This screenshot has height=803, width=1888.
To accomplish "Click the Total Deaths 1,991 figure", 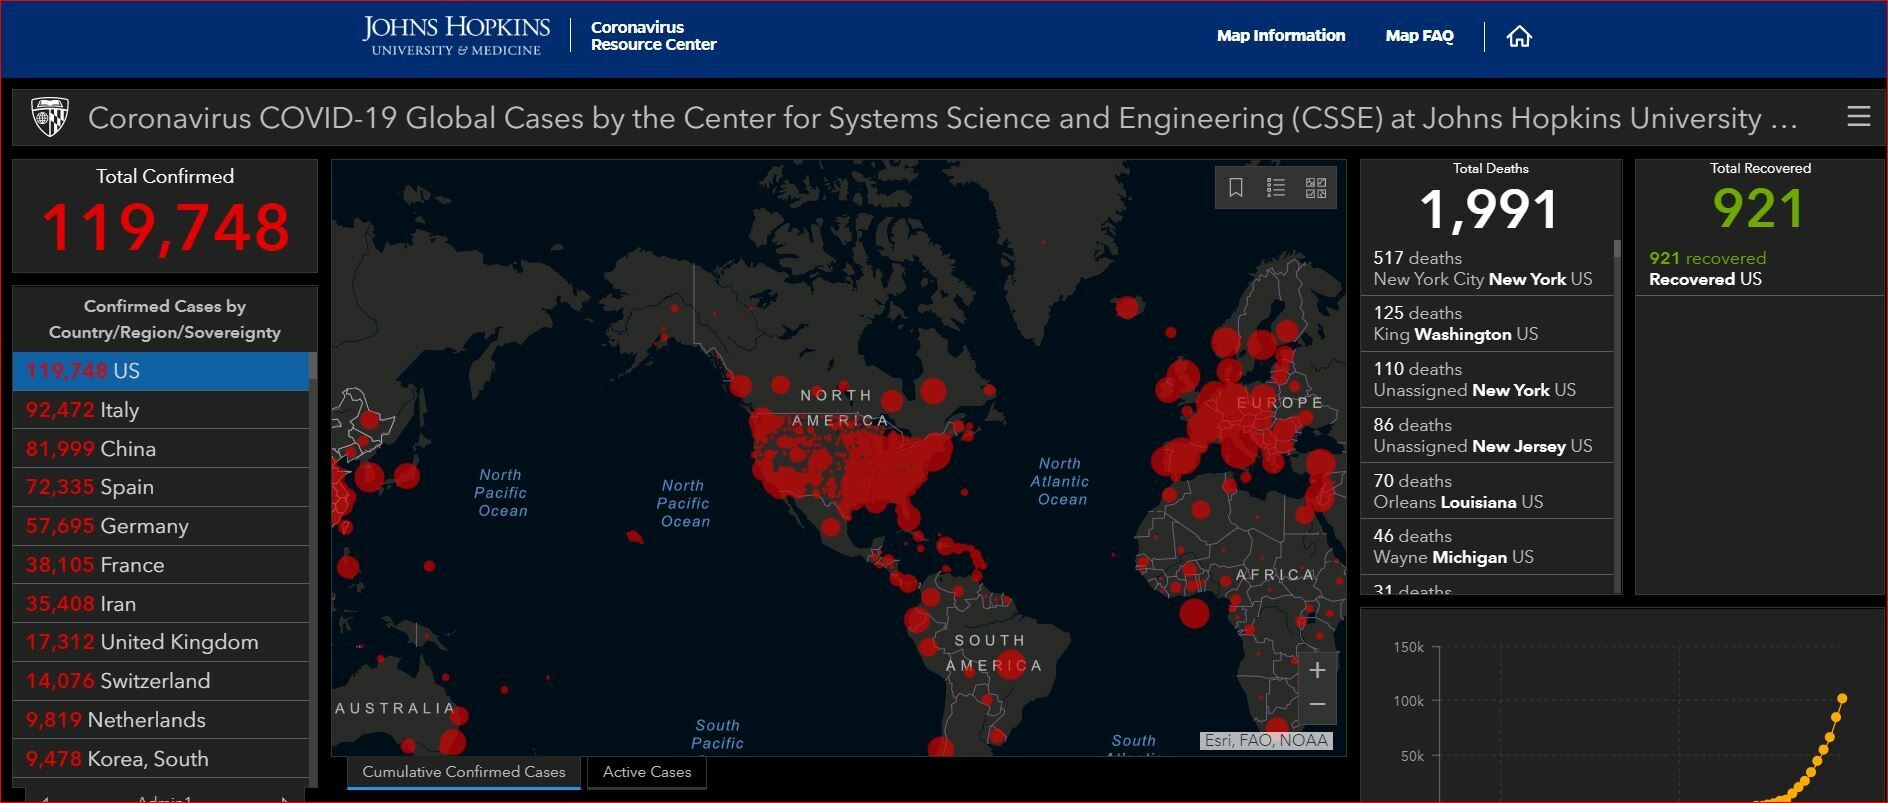I will [x=1490, y=210].
